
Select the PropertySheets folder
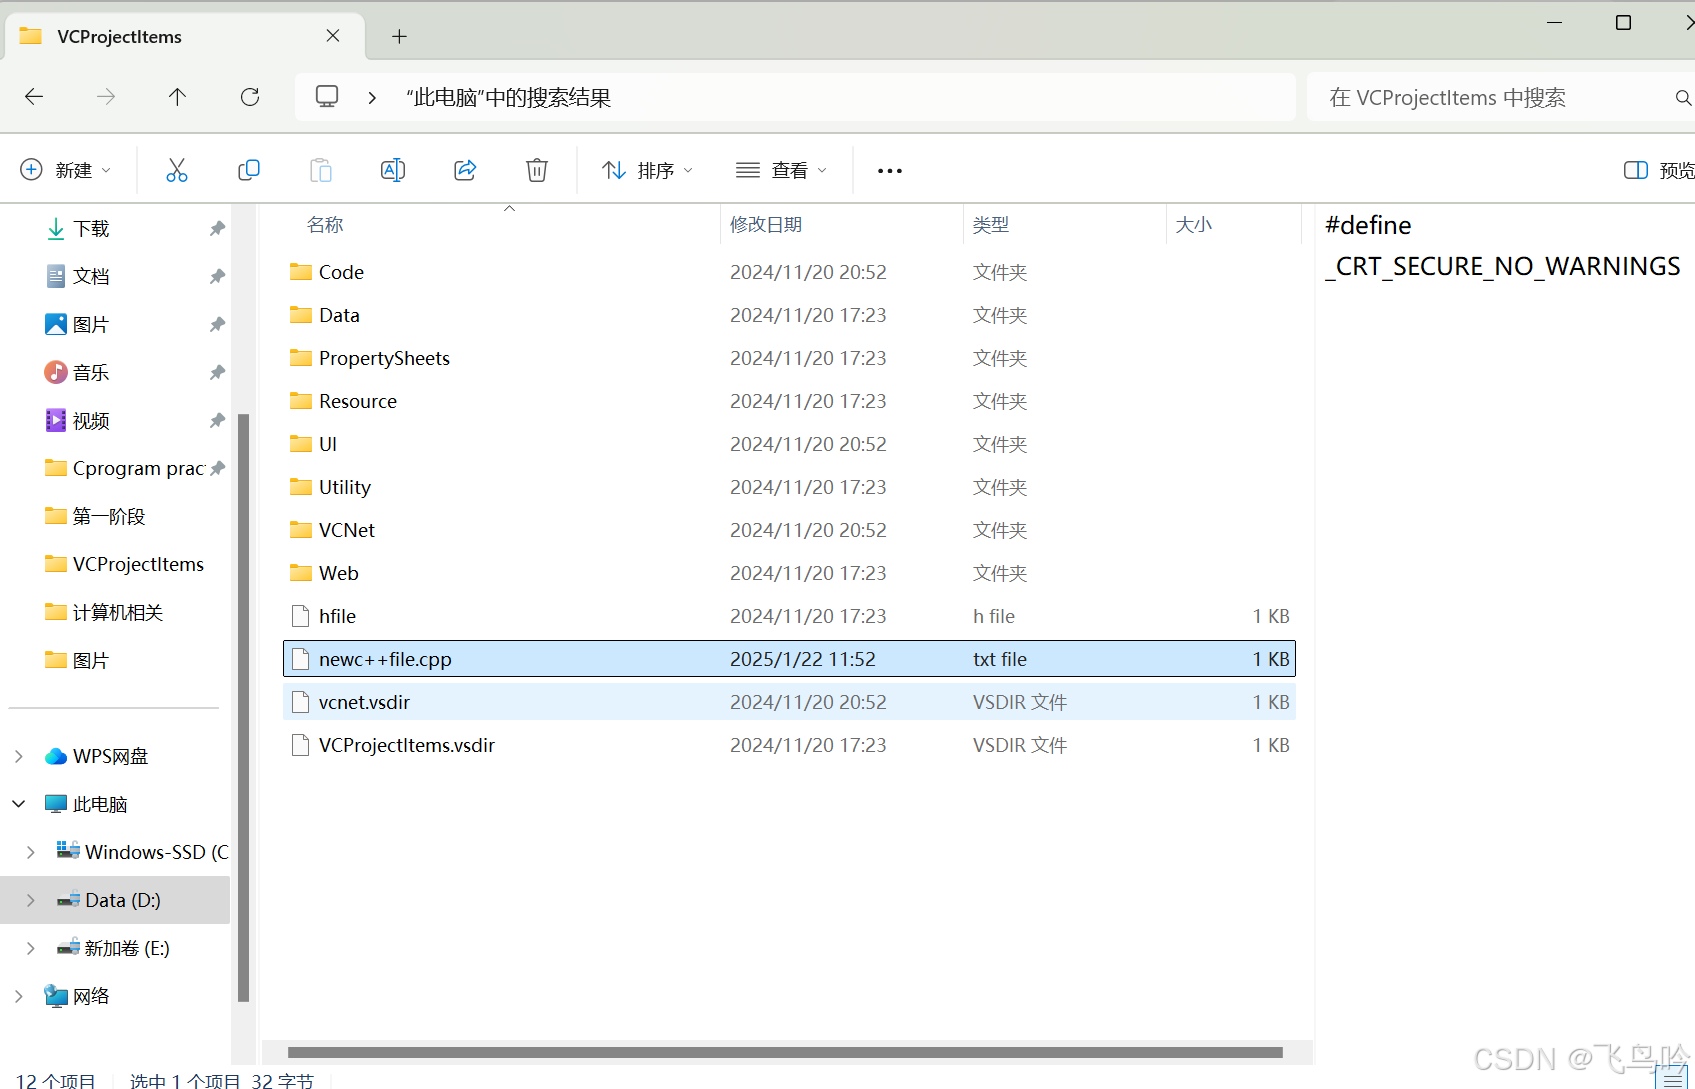(789, 358)
